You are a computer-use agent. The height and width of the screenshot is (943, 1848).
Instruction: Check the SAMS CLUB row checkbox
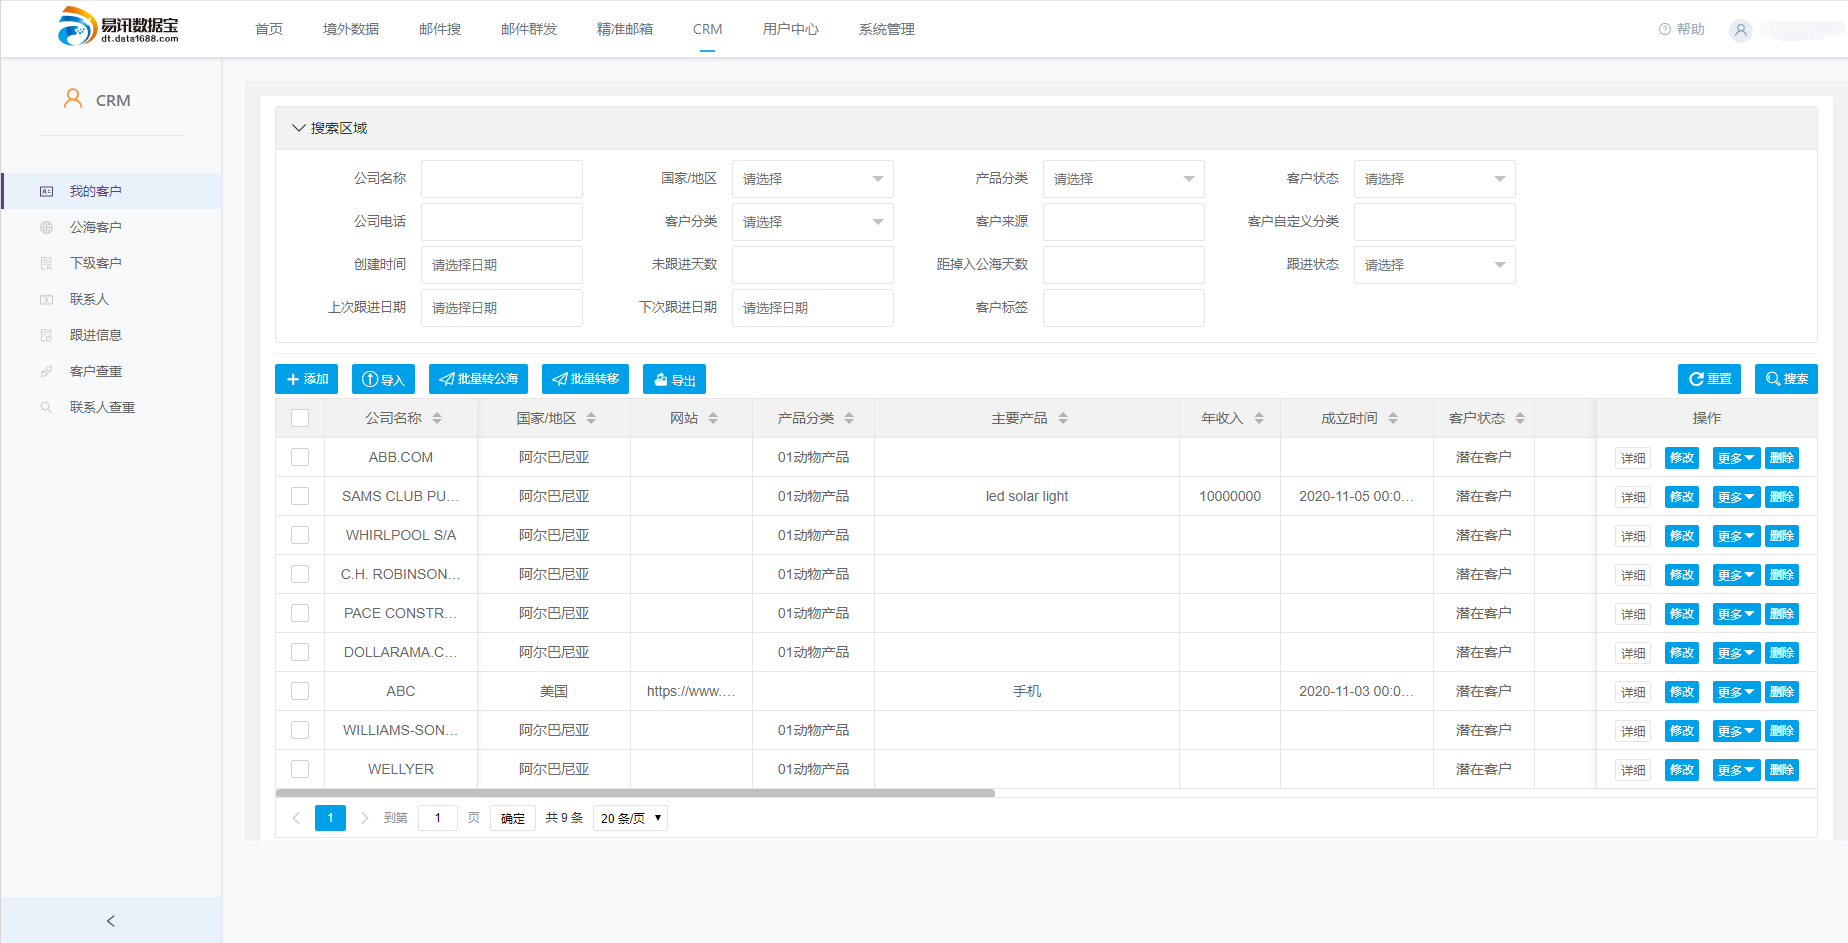(x=300, y=496)
